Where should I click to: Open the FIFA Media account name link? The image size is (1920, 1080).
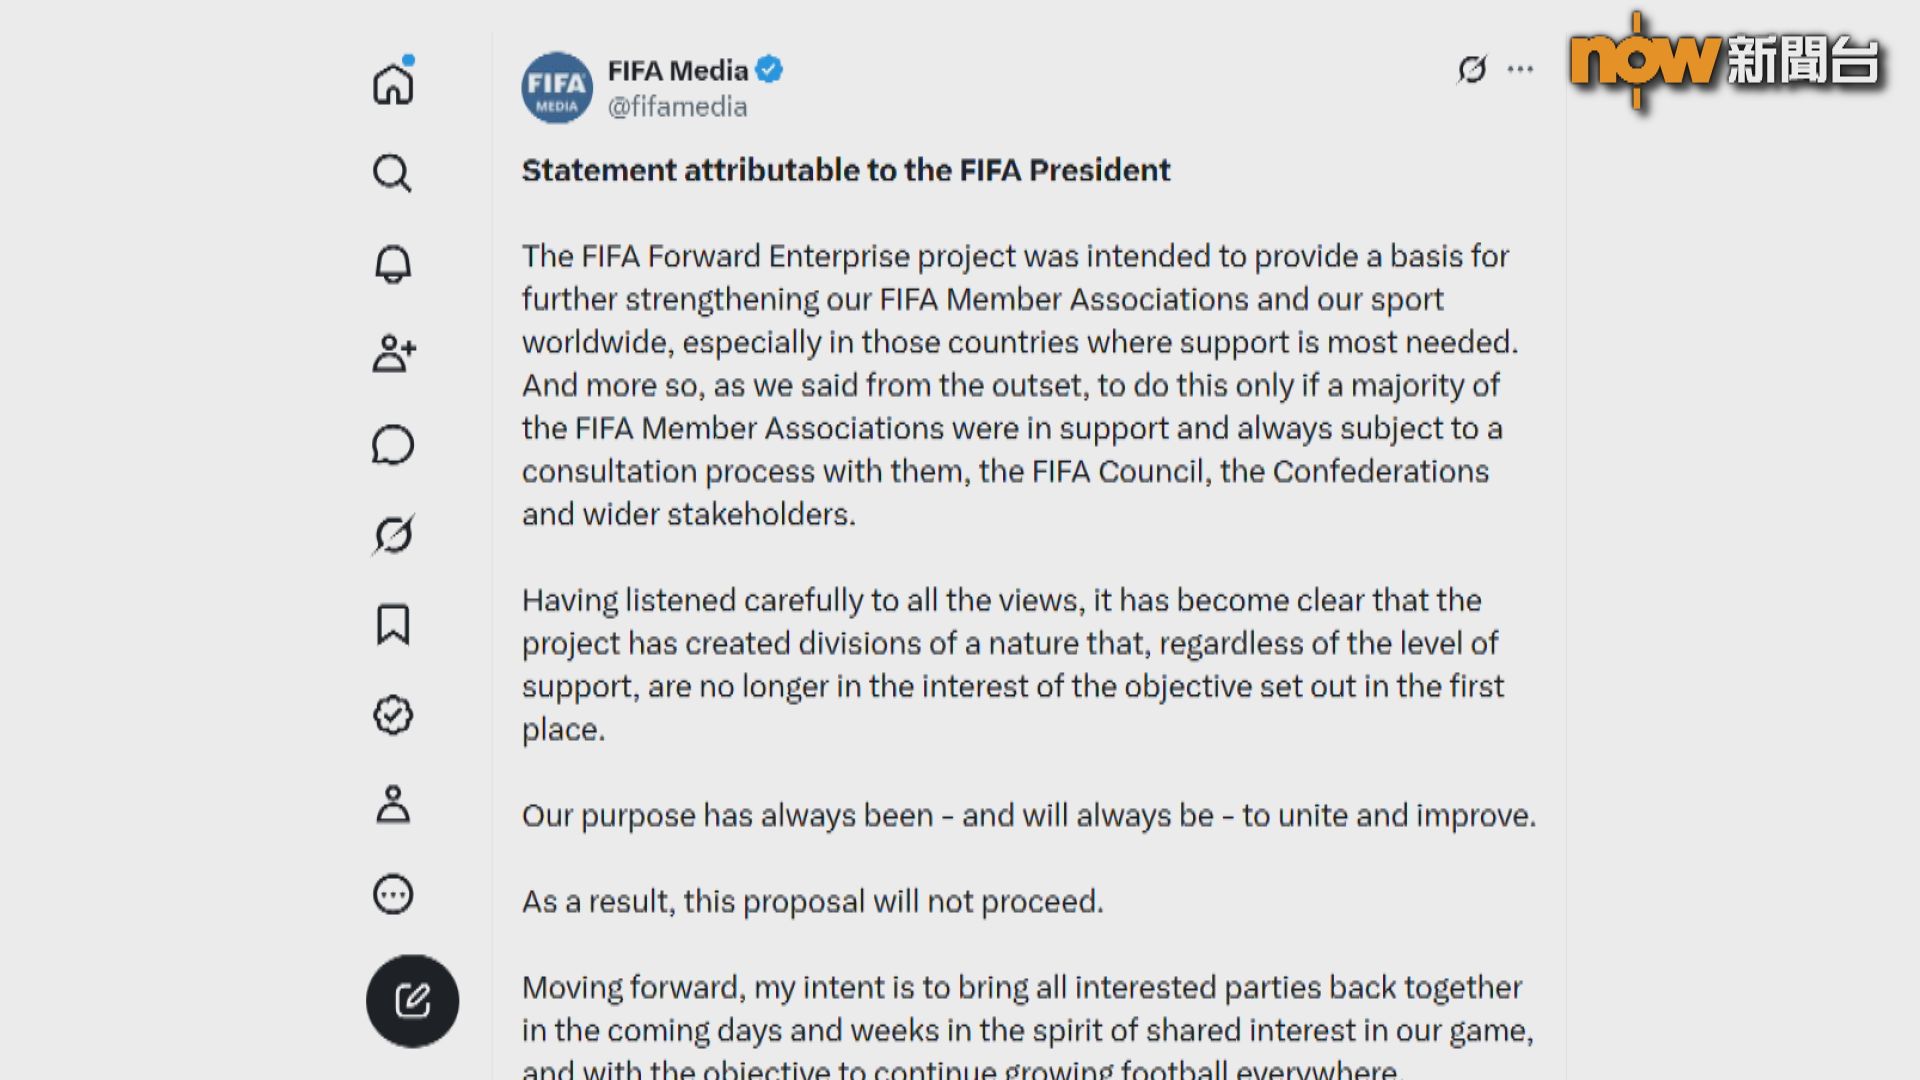(x=678, y=70)
